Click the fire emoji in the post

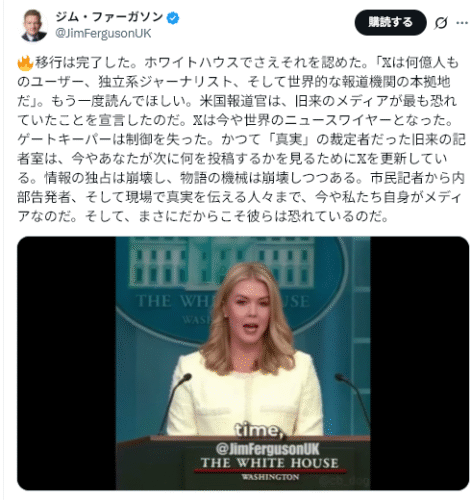click(25, 63)
